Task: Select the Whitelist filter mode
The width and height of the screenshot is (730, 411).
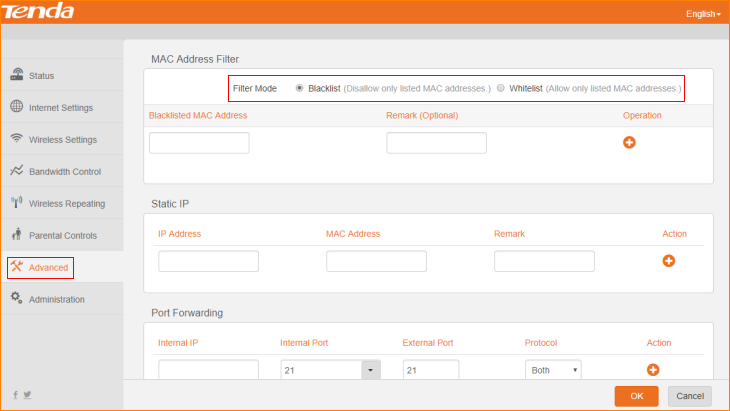Action: (x=501, y=89)
